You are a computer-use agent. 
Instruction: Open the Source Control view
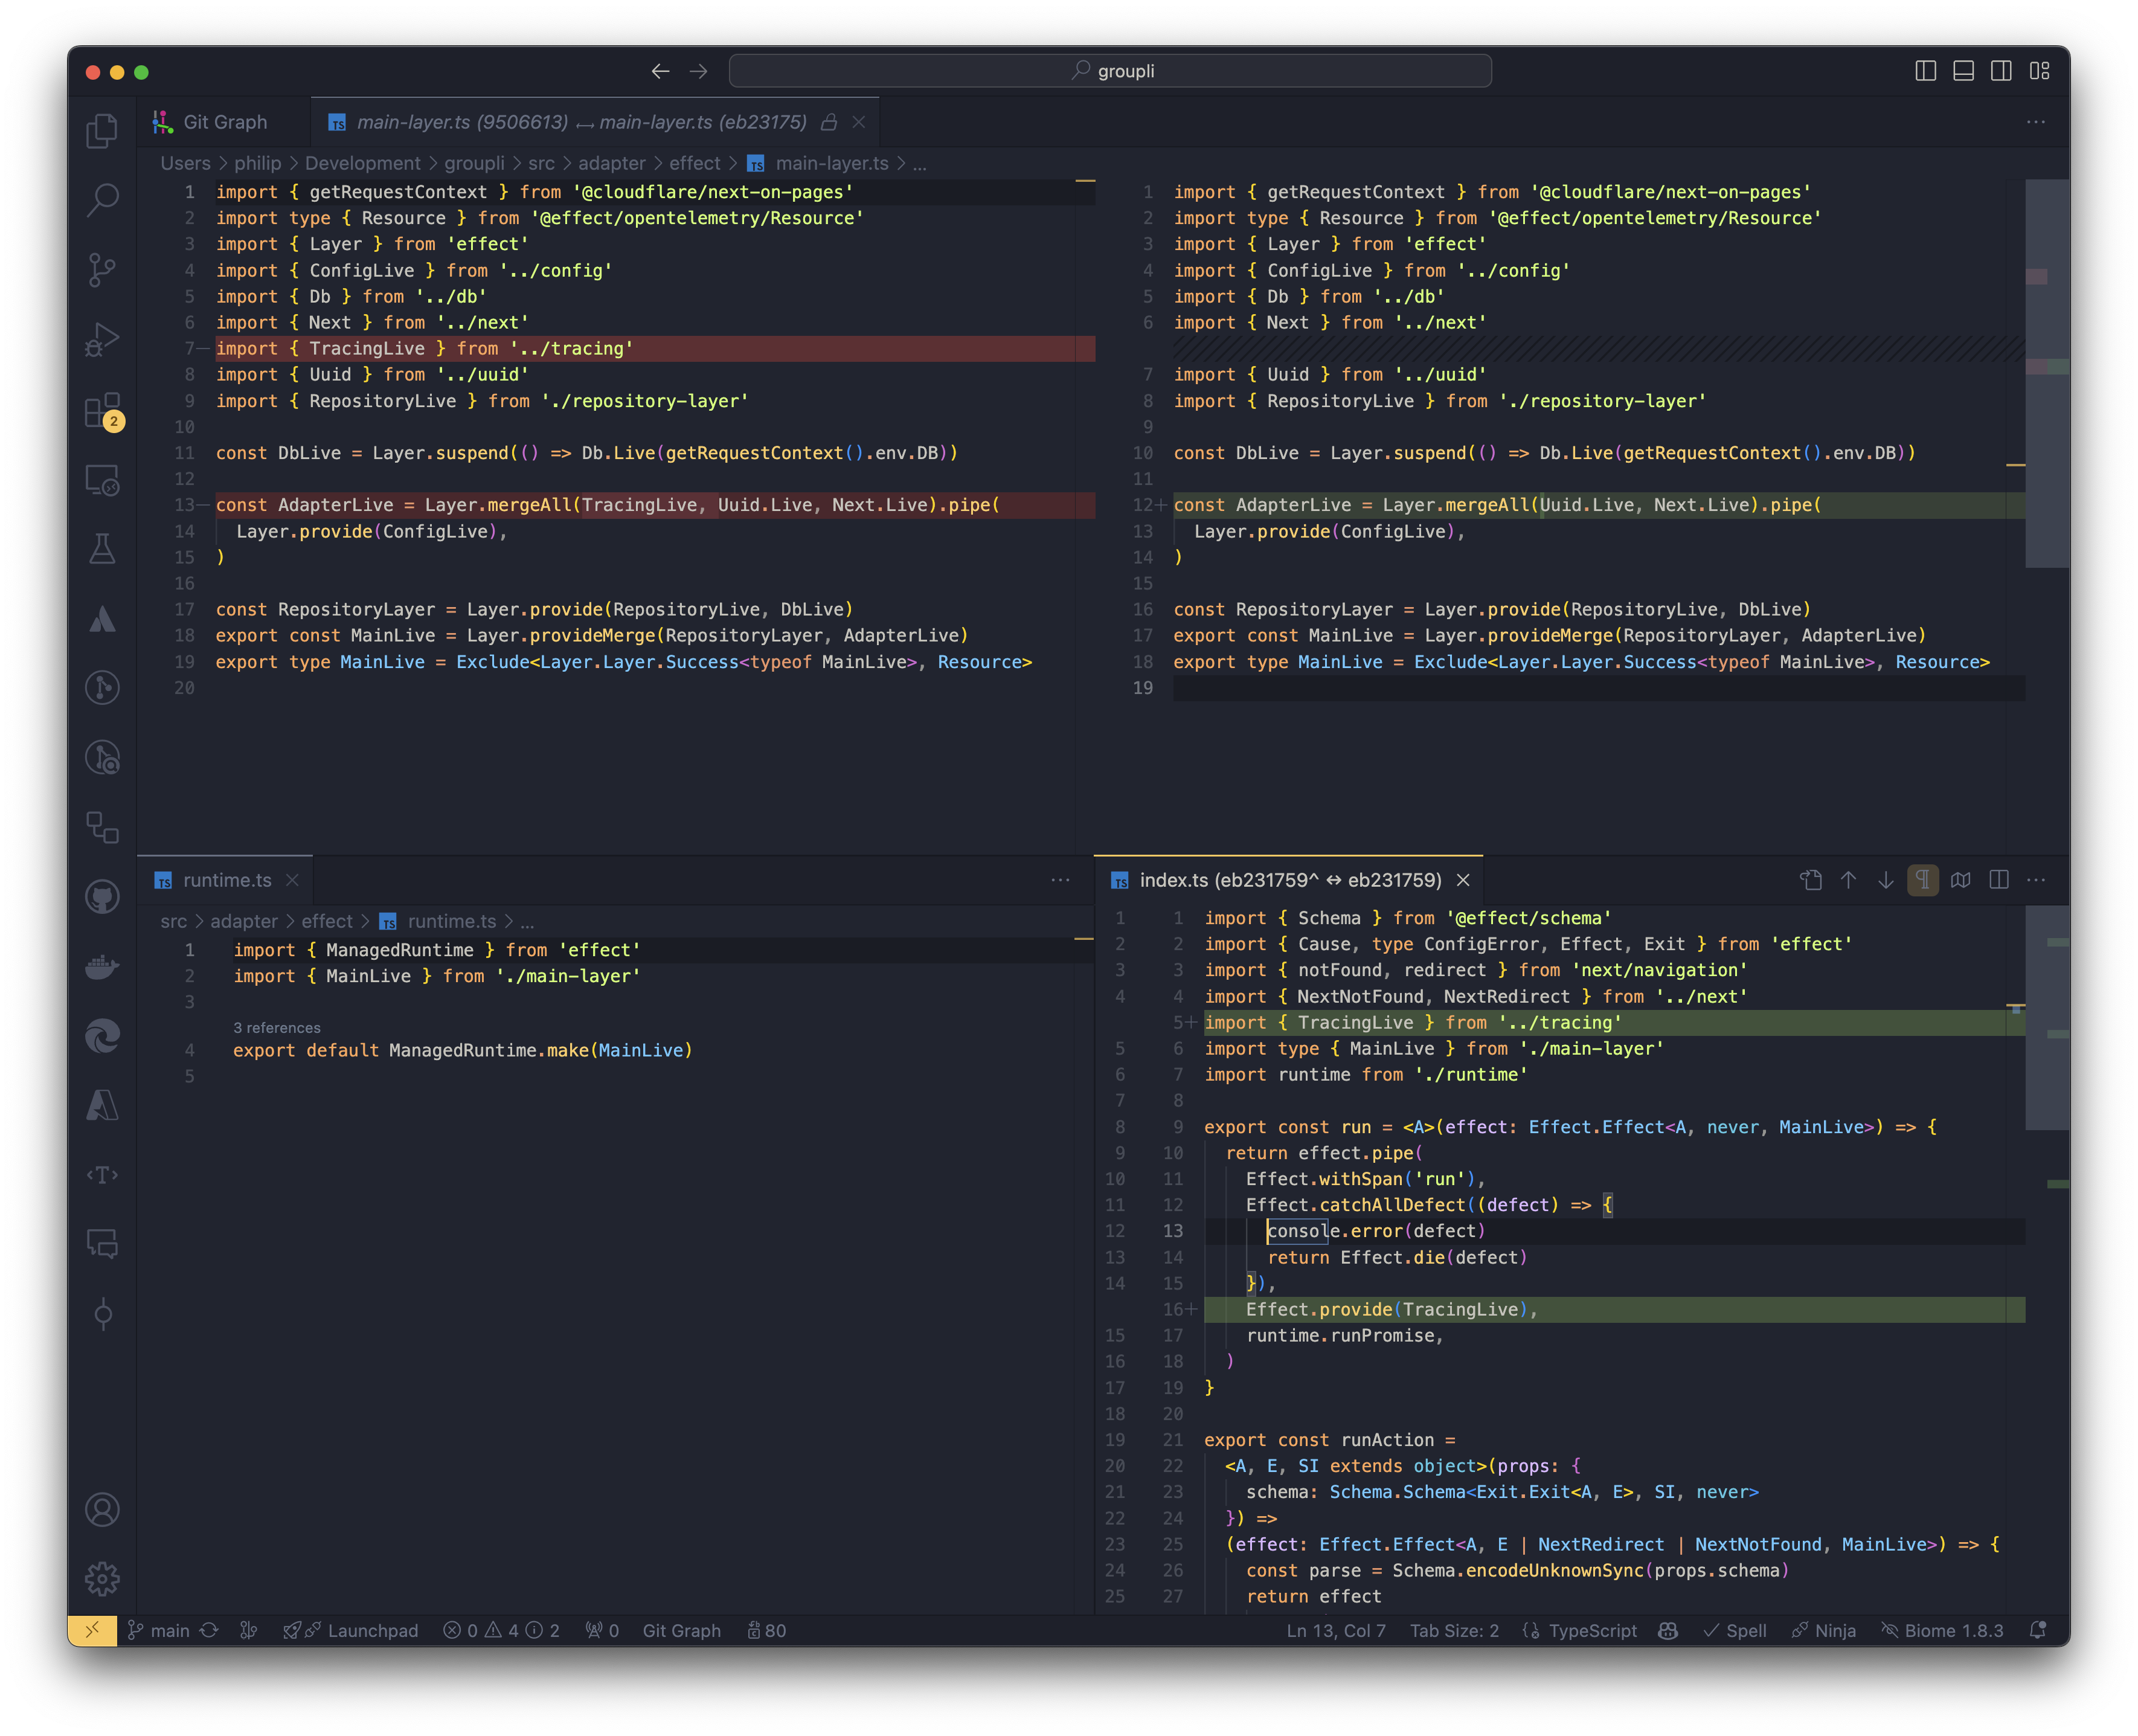click(x=102, y=269)
